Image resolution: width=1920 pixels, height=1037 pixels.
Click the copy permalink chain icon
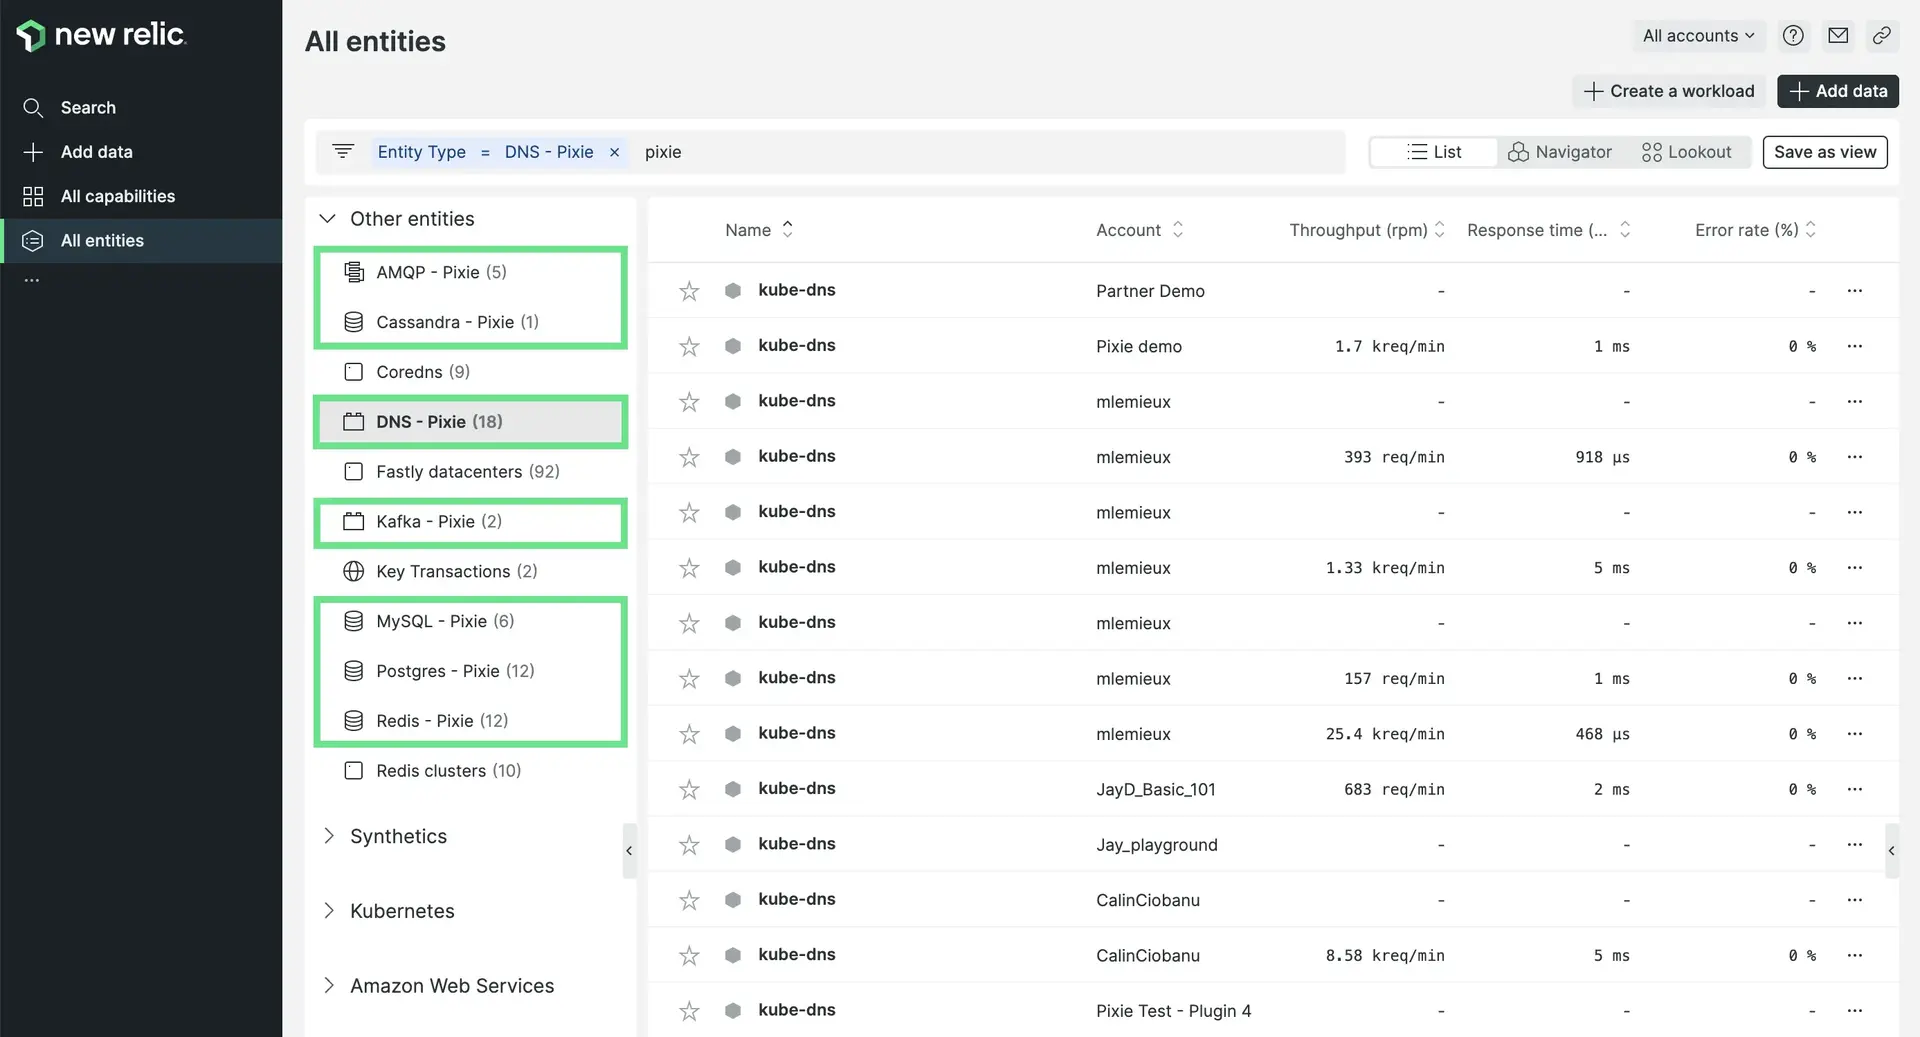click(1881, 36)
